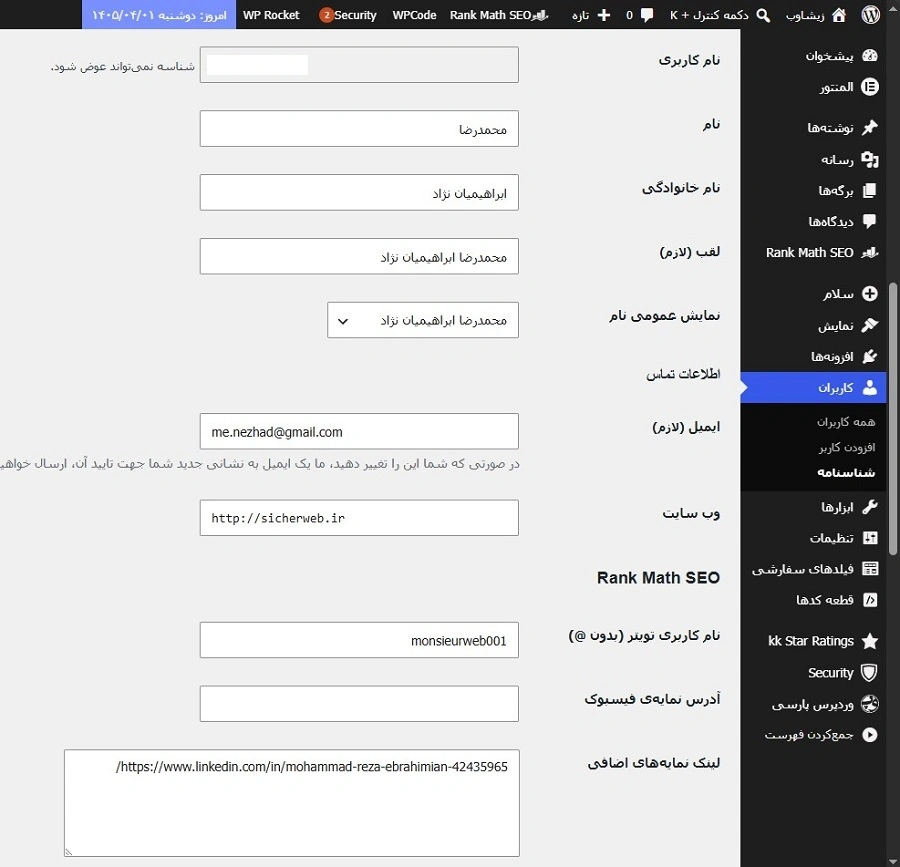The image size is (900, 867).
Task: Open the نمایش عمومی نام dropdown
Action: tap(423, 320)
